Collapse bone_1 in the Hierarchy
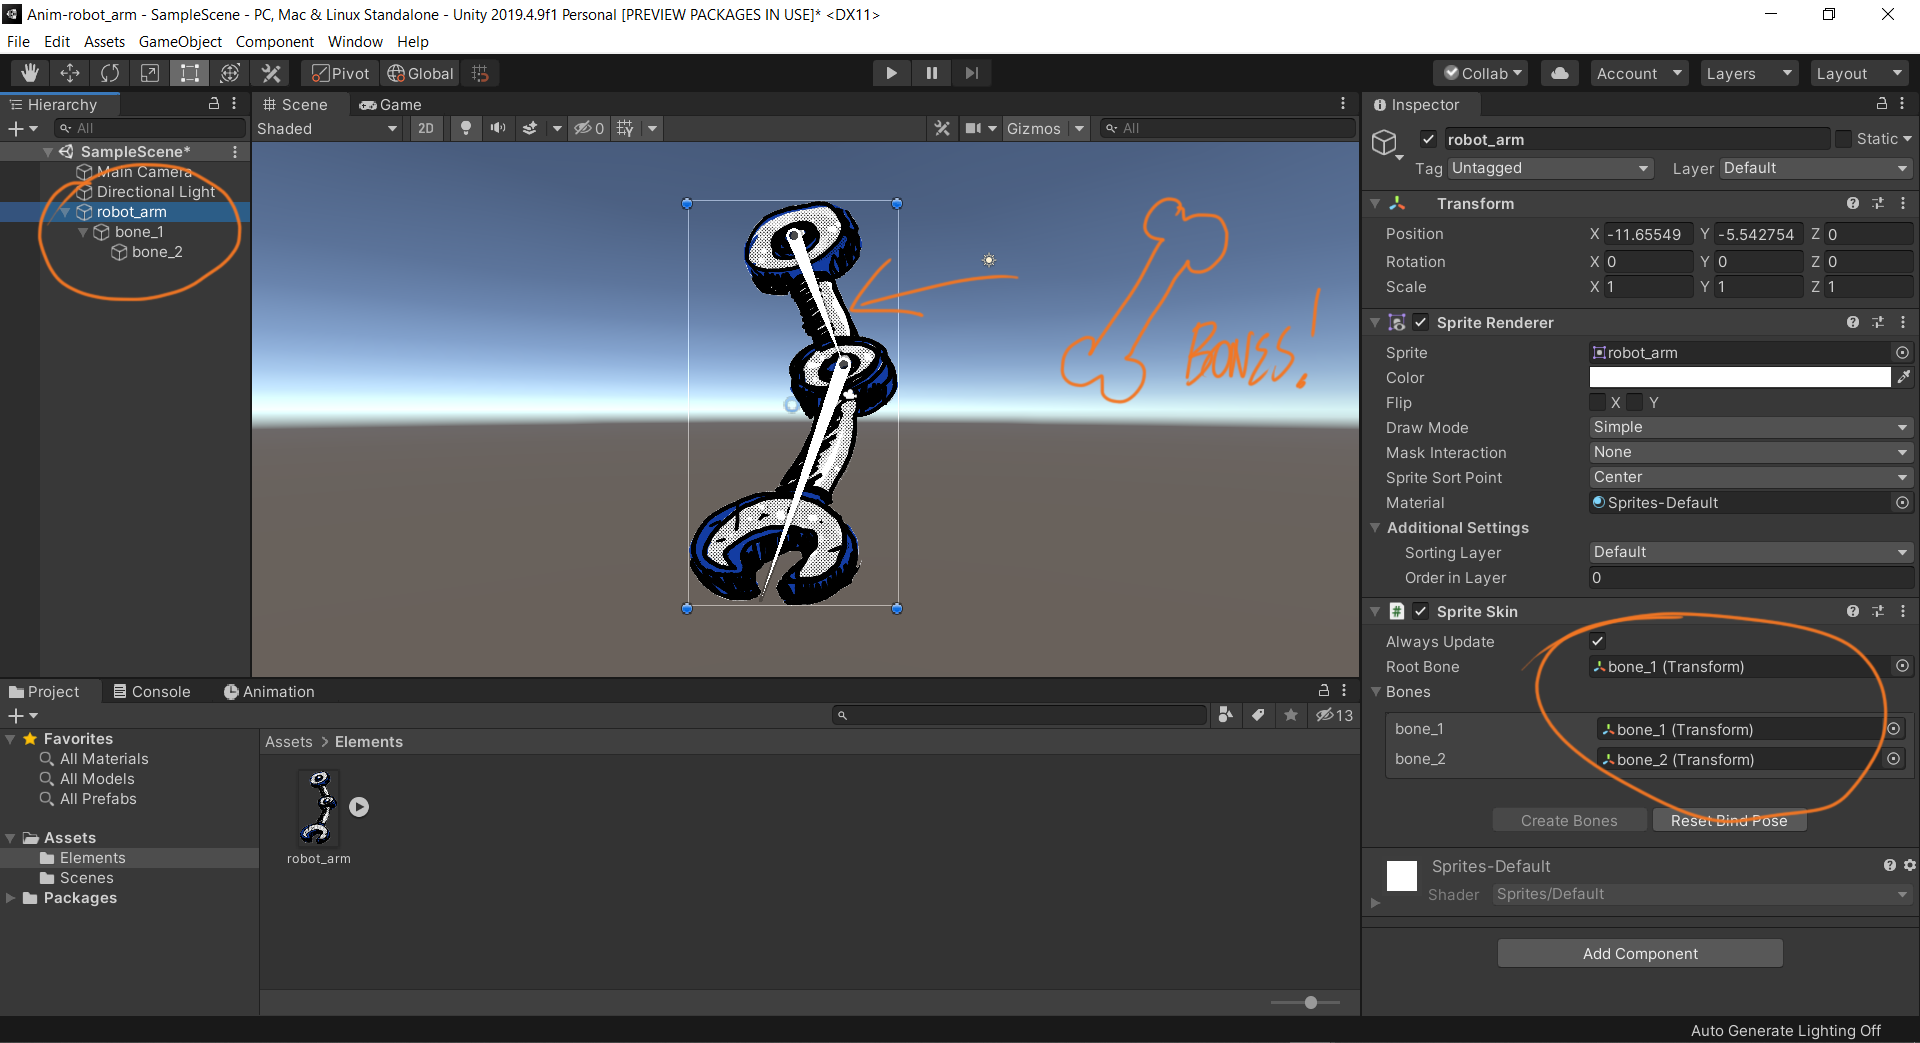Viewport: 1920px width, 1043px height. pyautogui.click(x=83, y=232)
